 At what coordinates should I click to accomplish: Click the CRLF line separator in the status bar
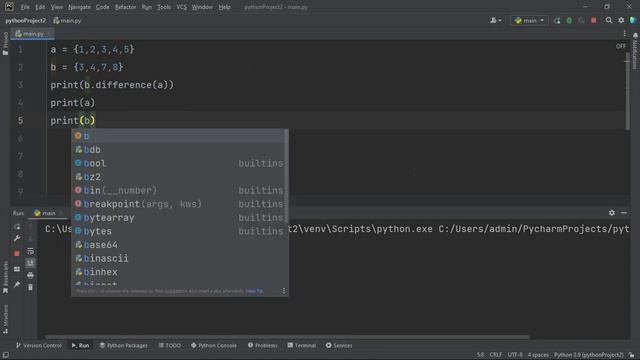(496, 355)
